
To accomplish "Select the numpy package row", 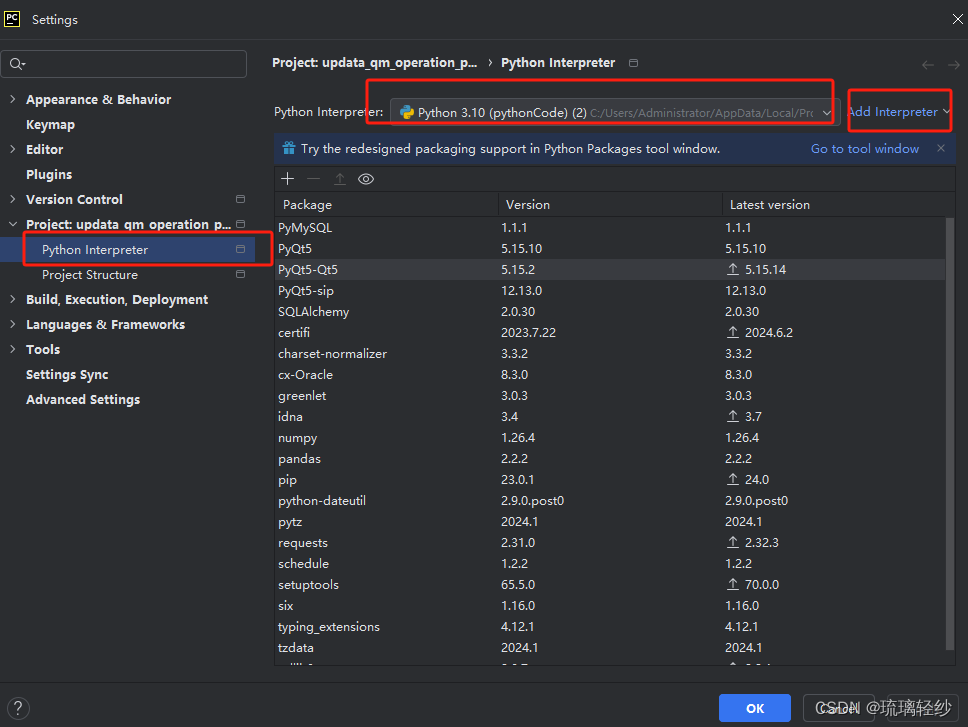I will [x=610, y=438].
